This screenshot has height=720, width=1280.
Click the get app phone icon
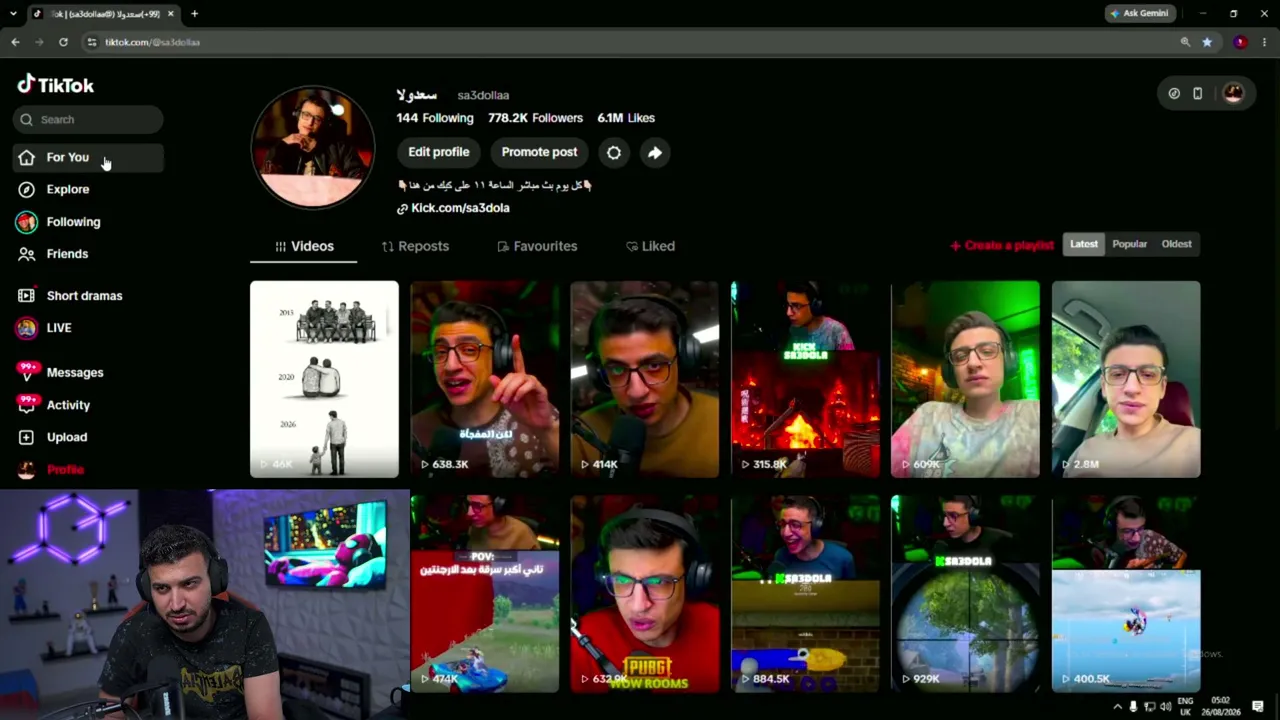(x=1197, y=93)
